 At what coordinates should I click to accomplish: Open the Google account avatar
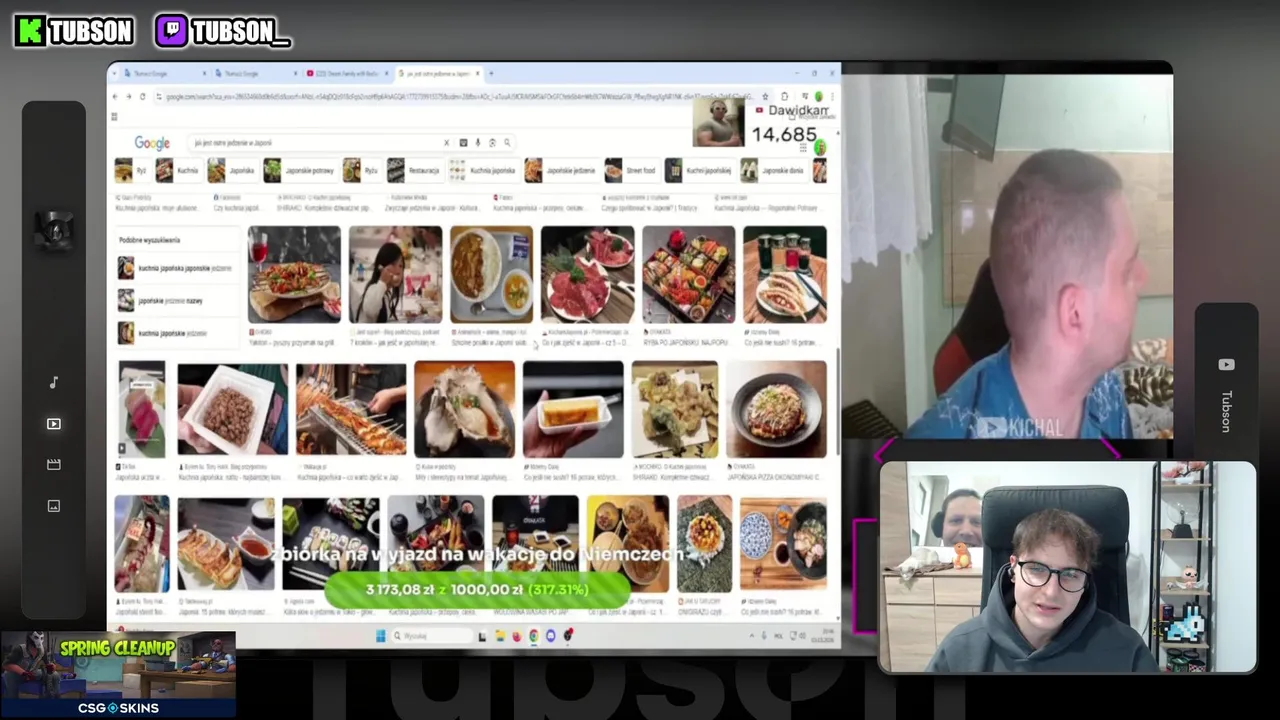[x=820, y=147]
